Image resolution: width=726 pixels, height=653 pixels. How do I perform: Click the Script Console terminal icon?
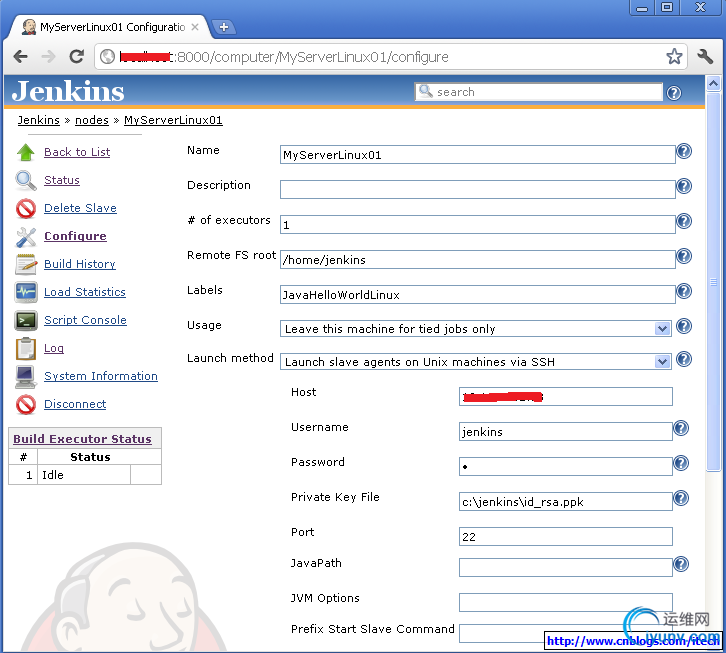click(26, 320)
